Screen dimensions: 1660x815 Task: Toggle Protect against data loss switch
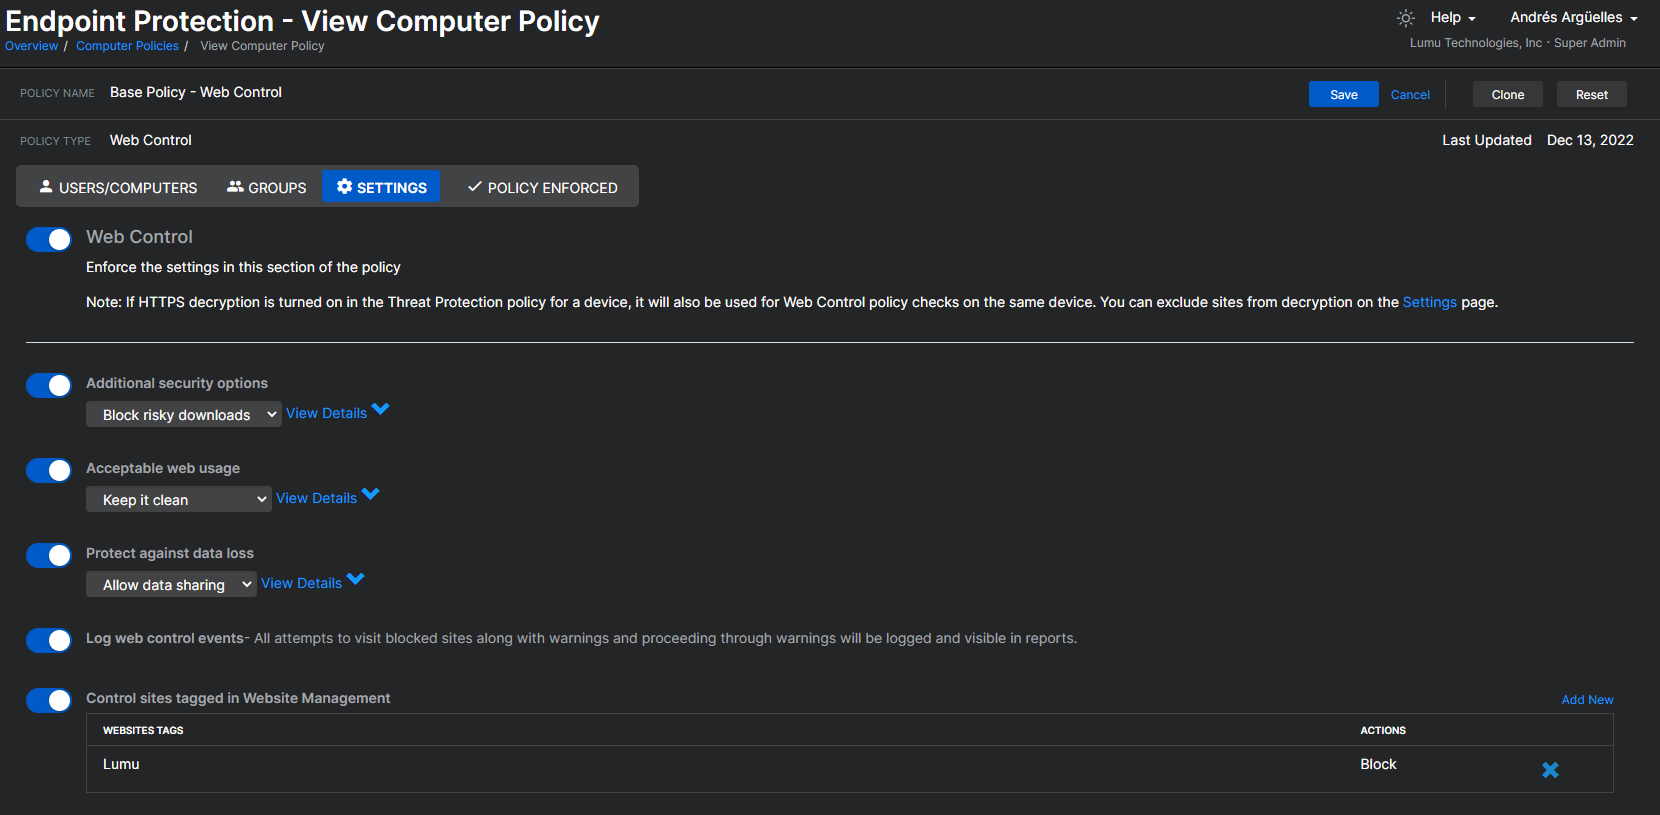tap(49, 555)
